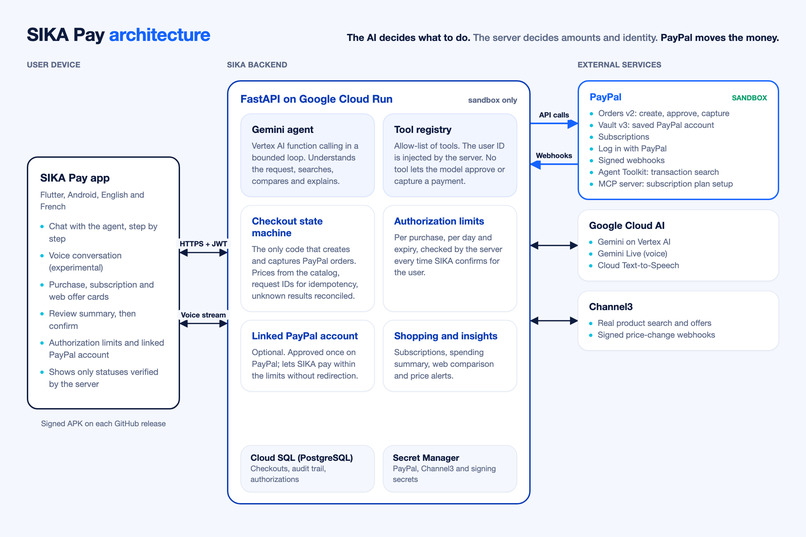Select the Gemini agent card
Screen dimensions: 806x537
tap(307, 155)
